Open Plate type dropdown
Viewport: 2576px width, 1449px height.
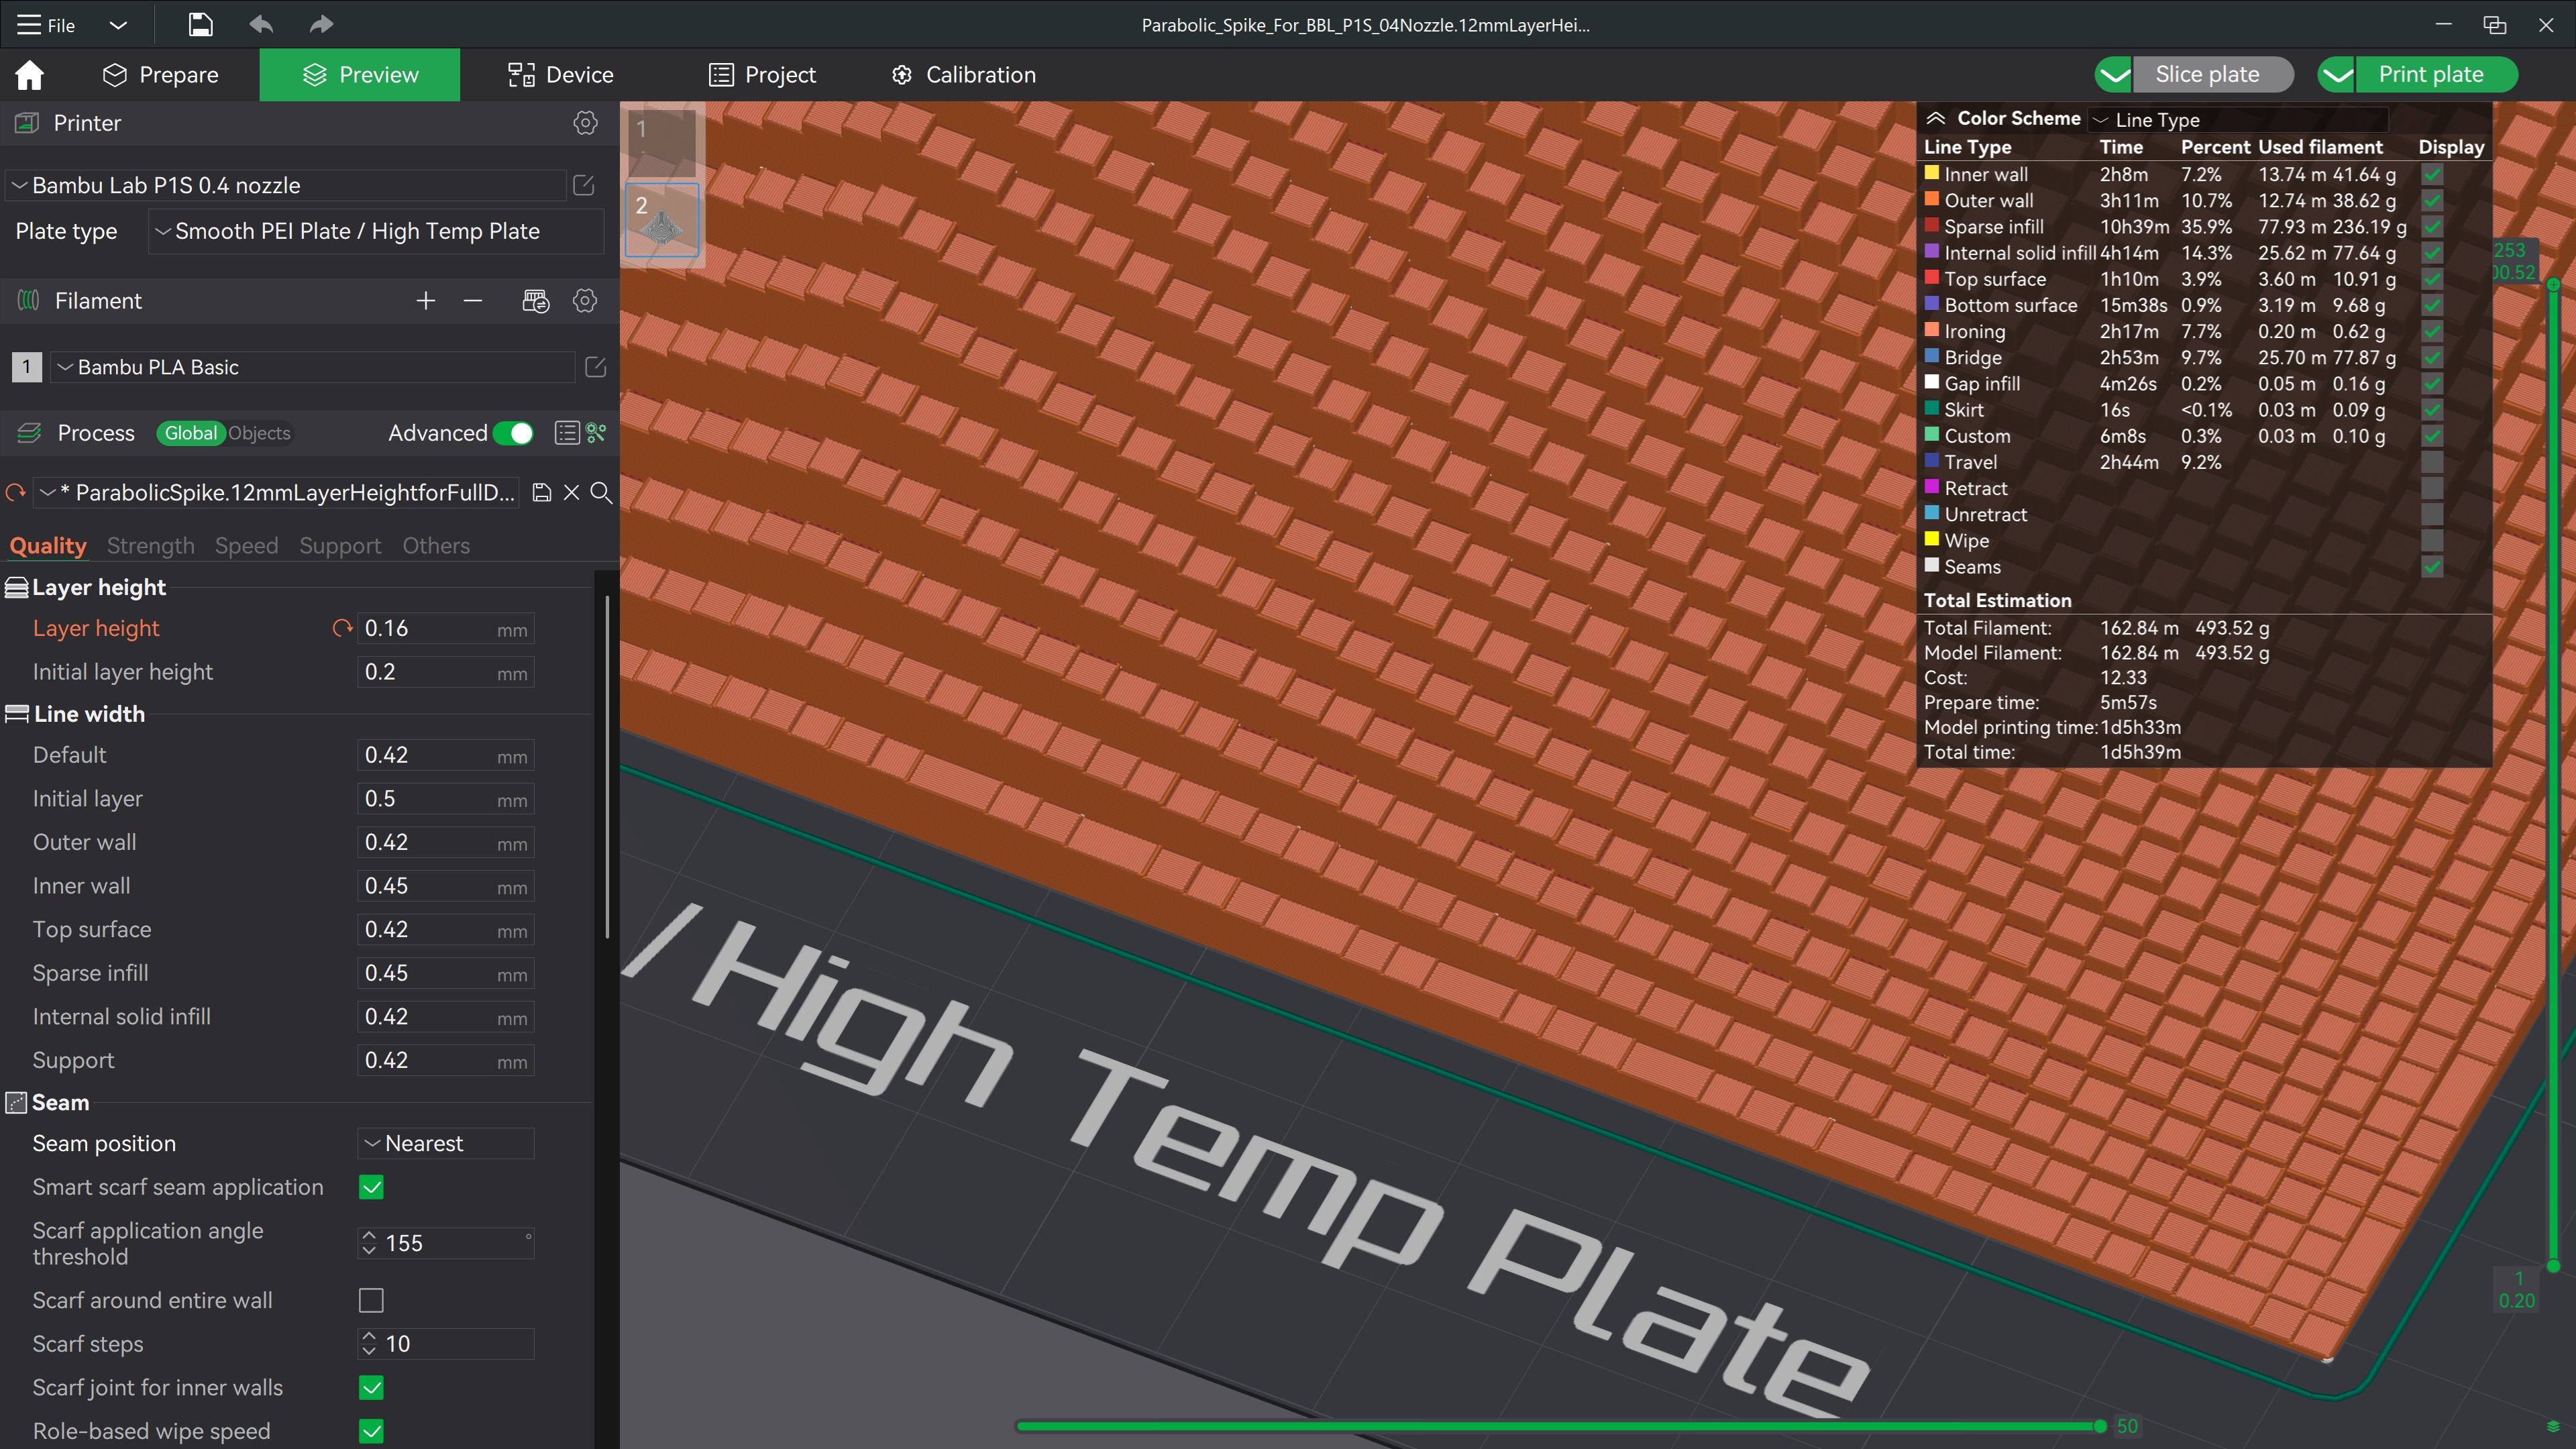[376, 231]
